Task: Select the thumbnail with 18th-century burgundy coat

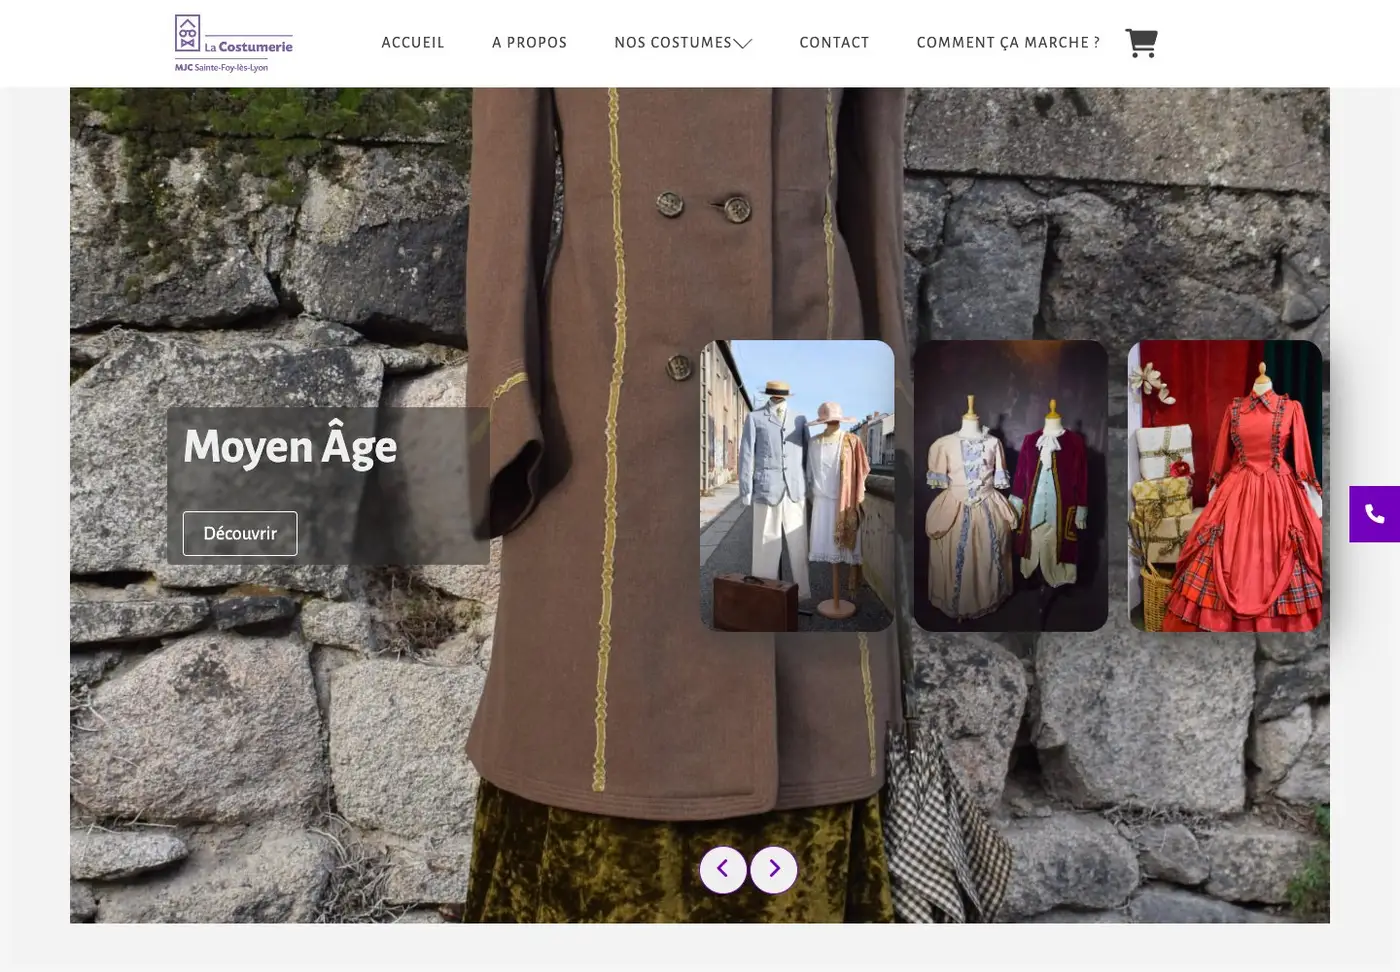Action: (x=1011, y=486)
